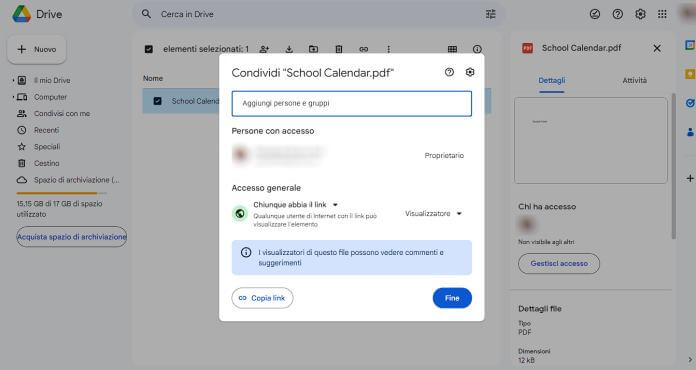The width and height of the screenshot is (696, 370).
Task: Open the Google apps grid
Action: [x=662, y=14]
